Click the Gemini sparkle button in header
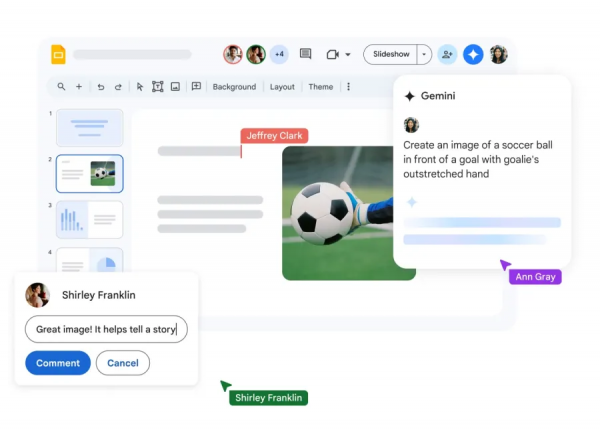Viewport: 600px width, 430px height. 473,54
